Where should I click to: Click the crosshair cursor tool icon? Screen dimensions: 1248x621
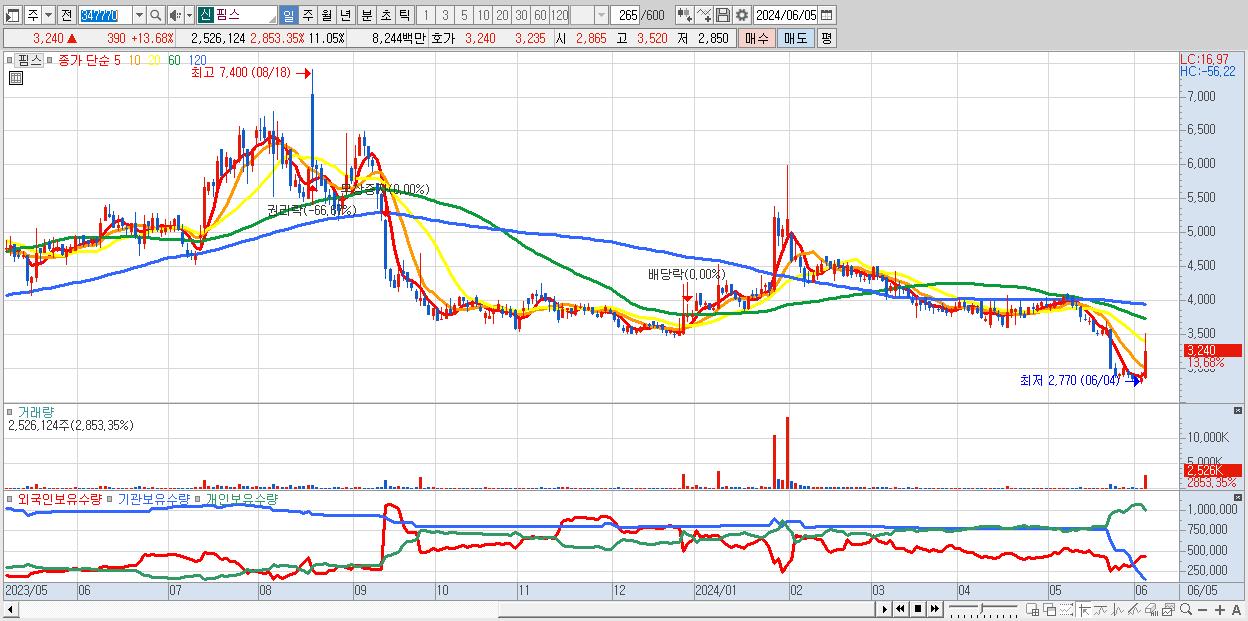[x=1084, y=609]
